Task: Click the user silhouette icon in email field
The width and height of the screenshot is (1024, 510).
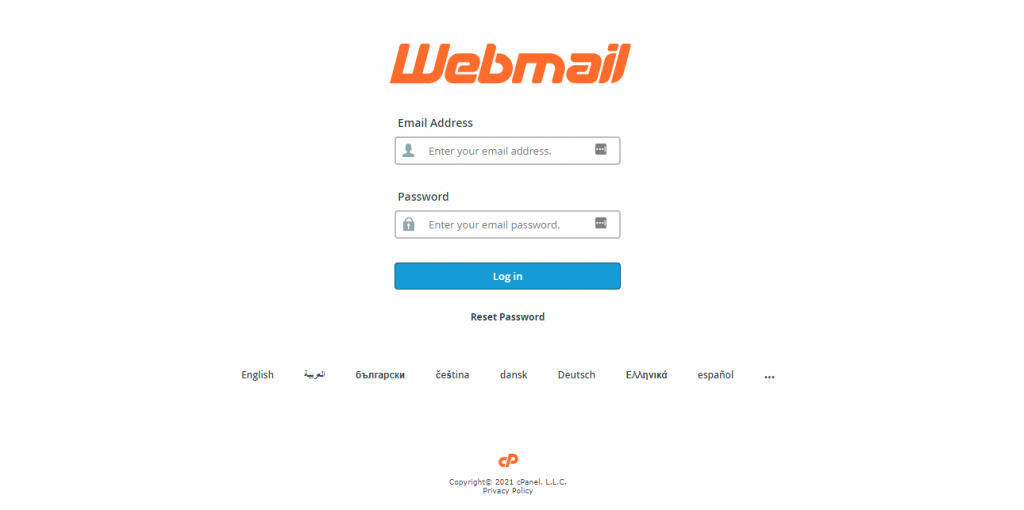Action: 408,151
